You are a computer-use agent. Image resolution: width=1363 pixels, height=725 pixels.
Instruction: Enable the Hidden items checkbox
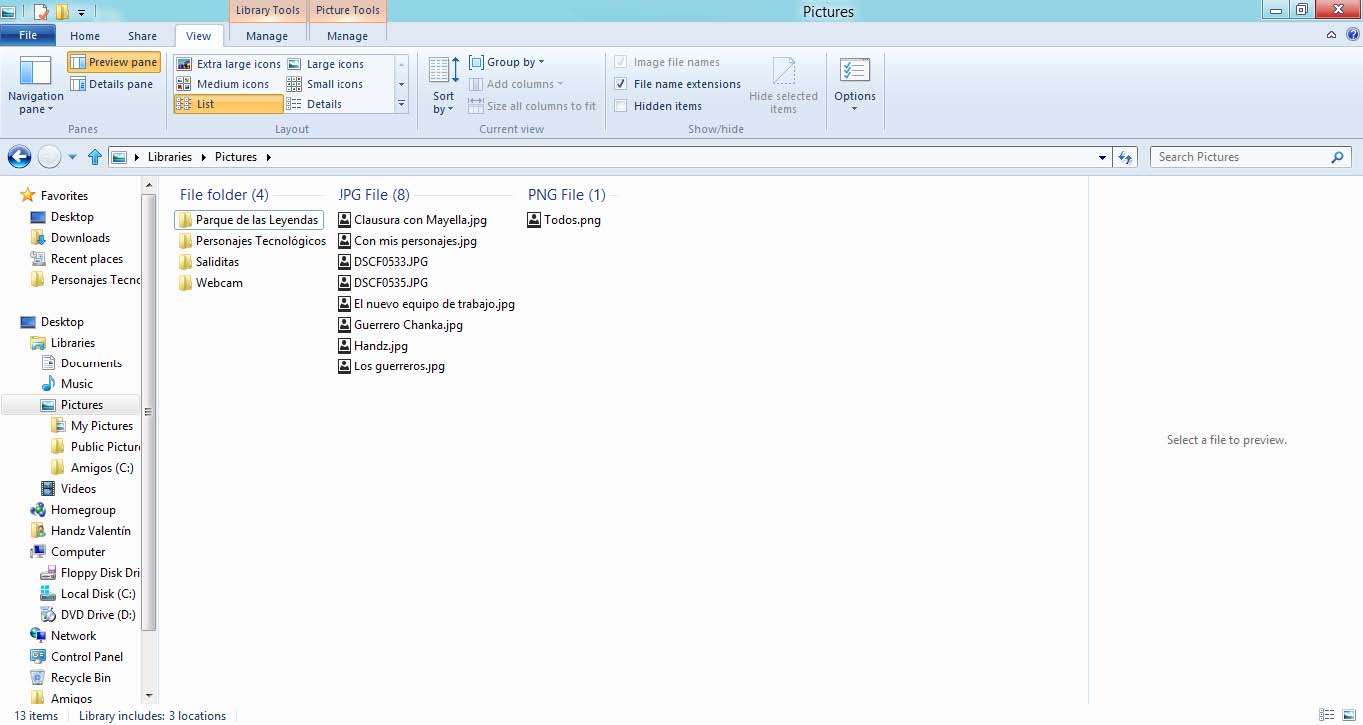click(x=621, y=106)
